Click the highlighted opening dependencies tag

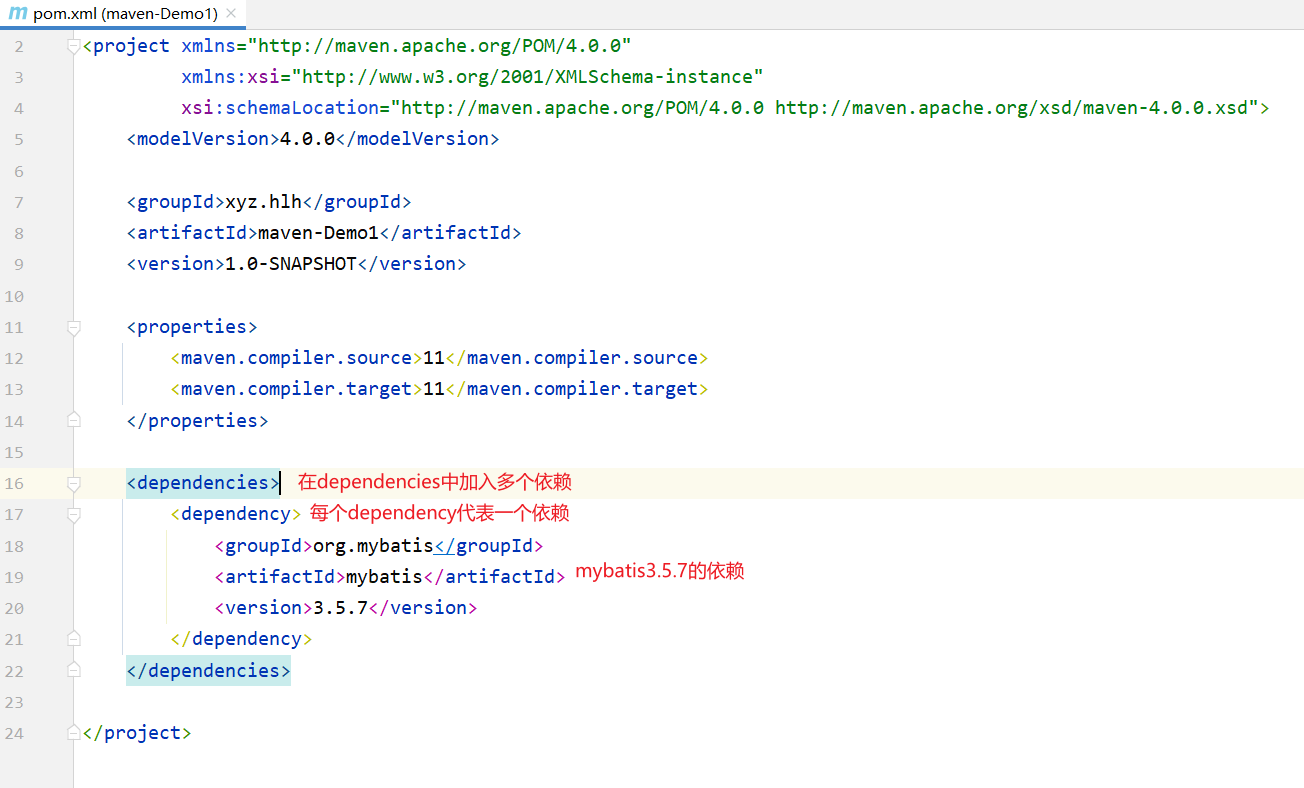tap(203, 483)
